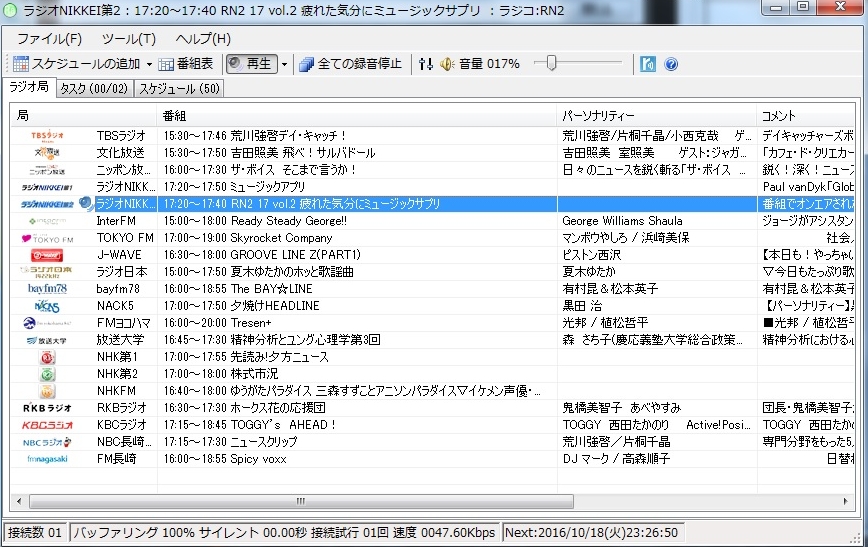The height and width of the screenshot is (547, 868).
Task: Switch to the スケジュール (50) tab
Action: coord(179,89)
